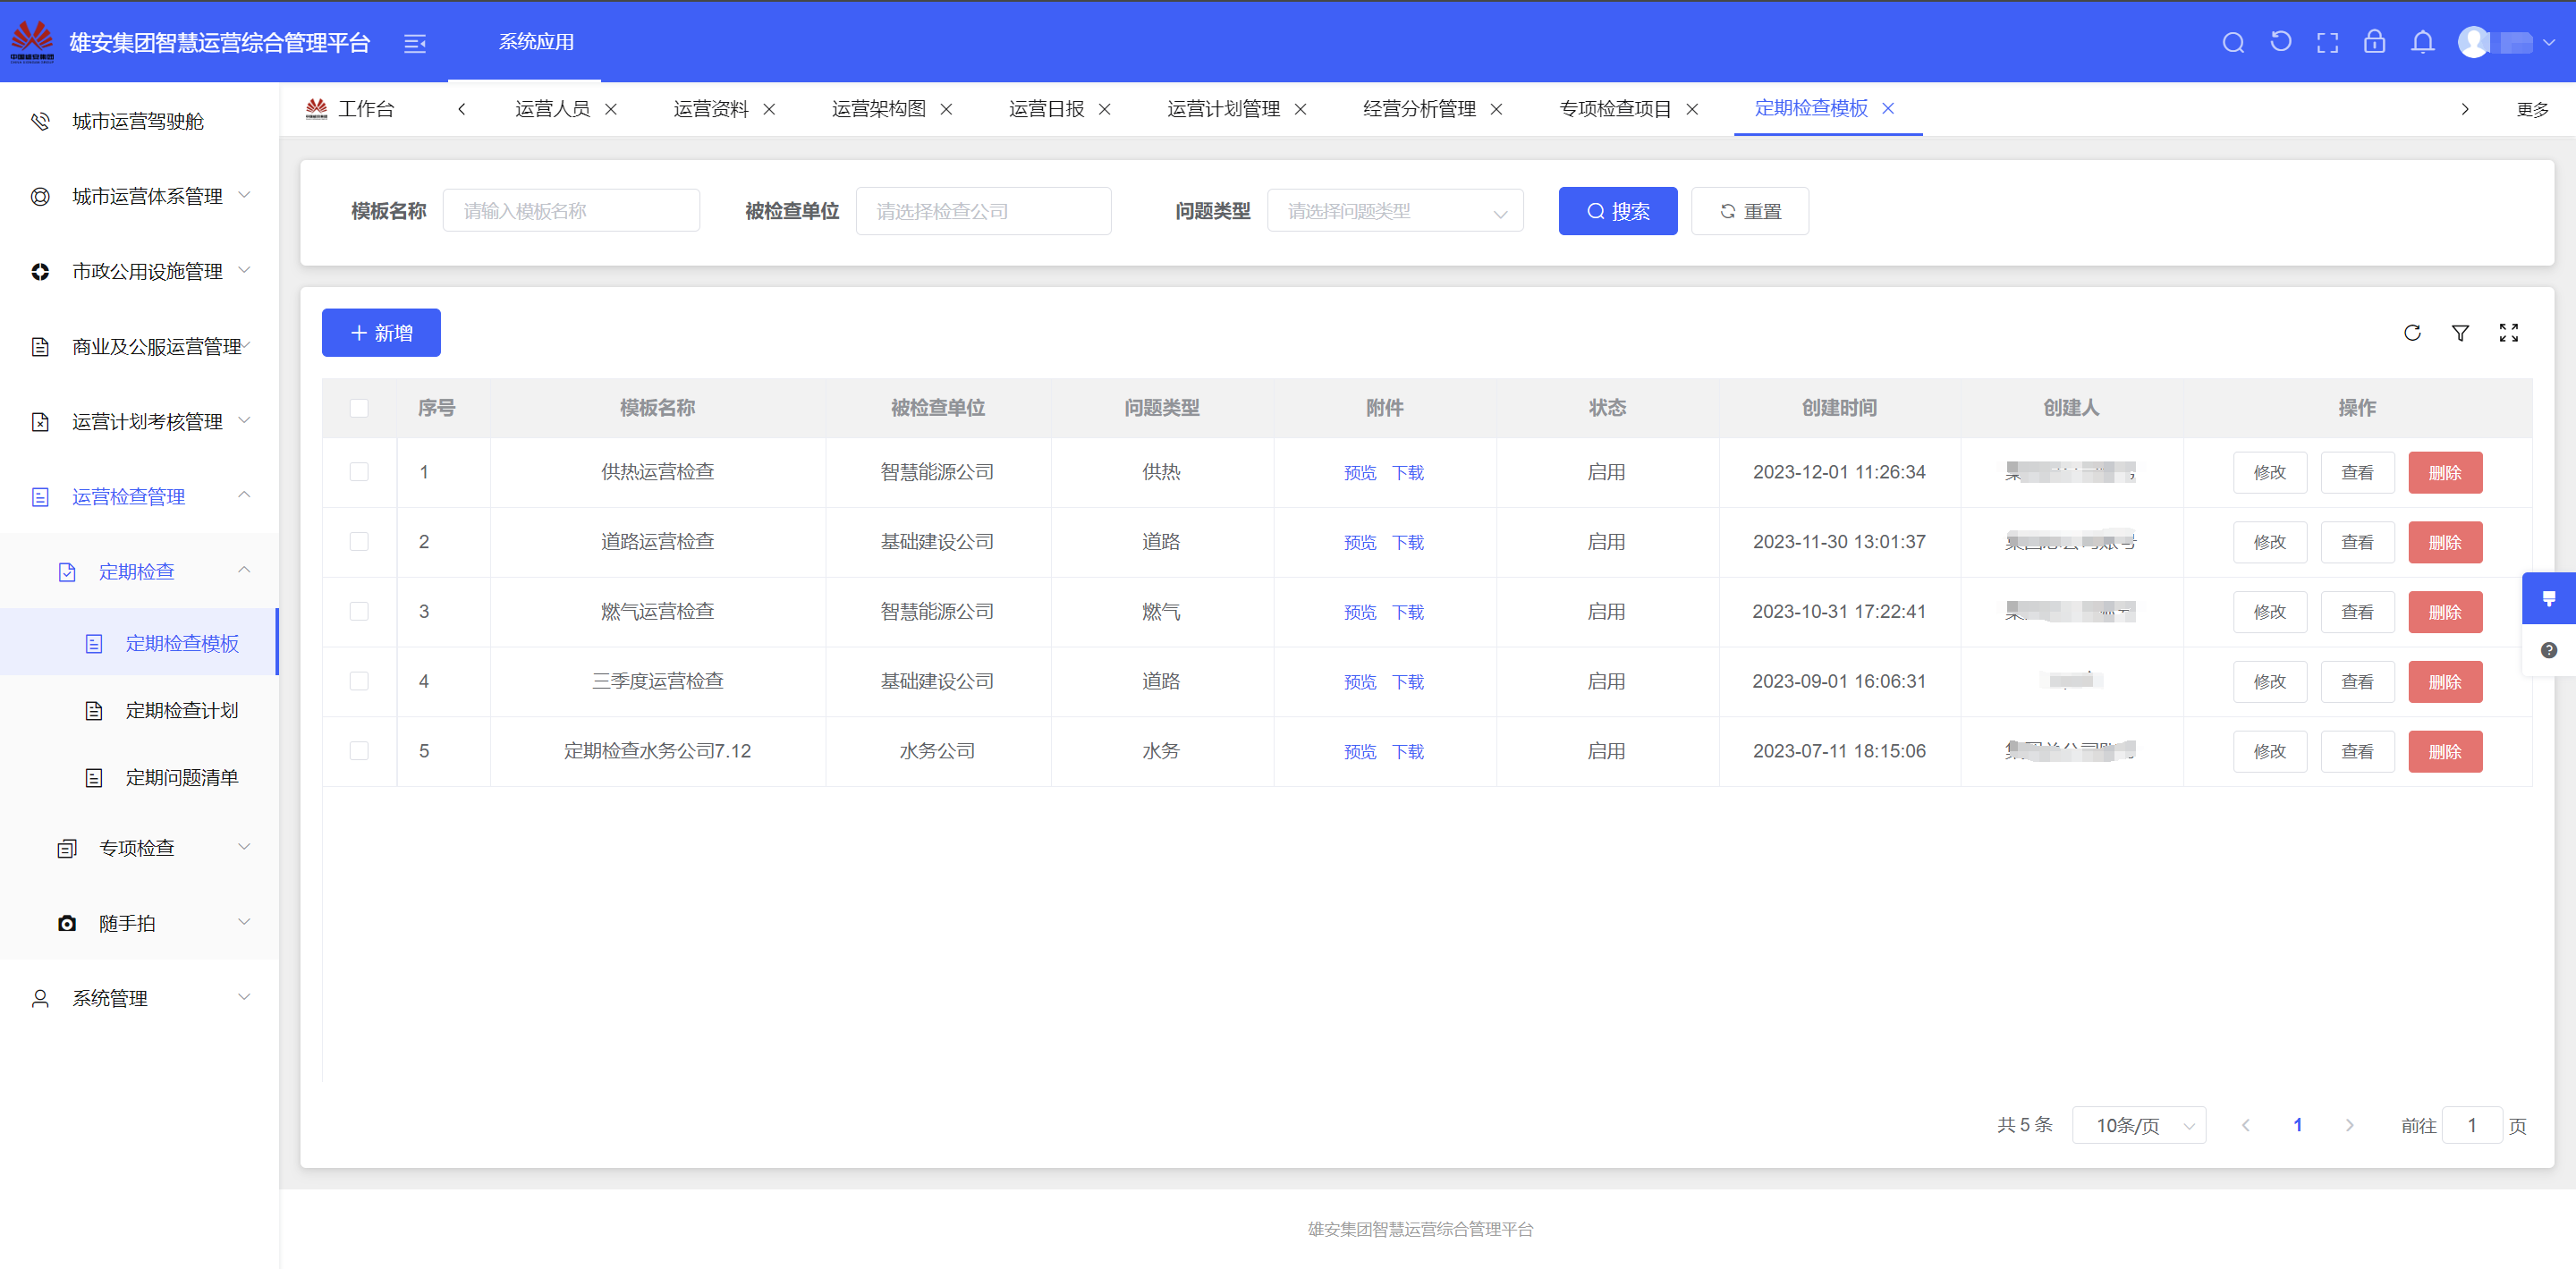Check the row for 供热运营检查

(360, 472)
